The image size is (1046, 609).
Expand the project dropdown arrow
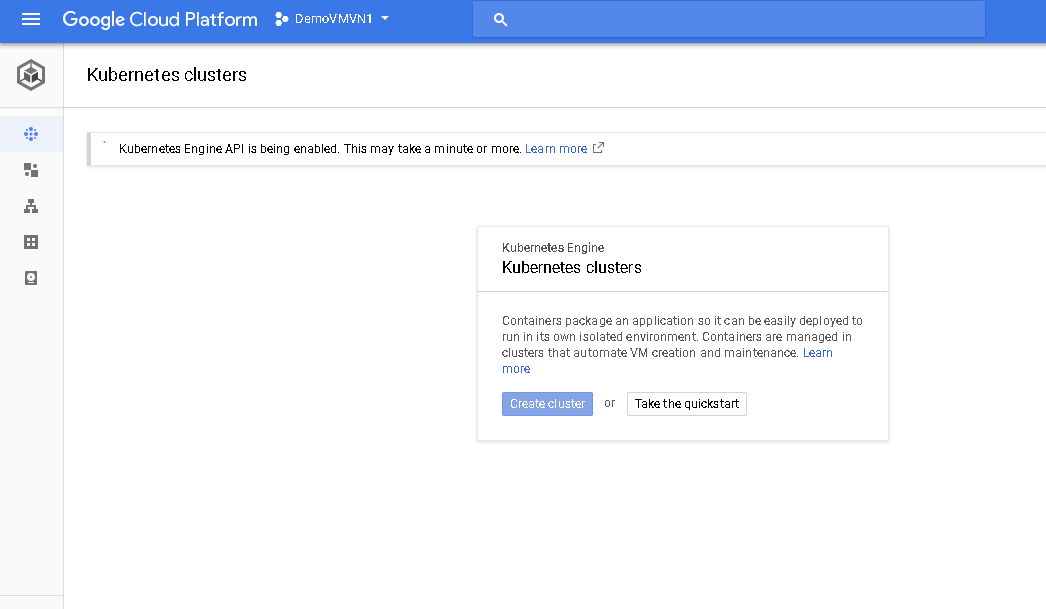pos(385,19)
